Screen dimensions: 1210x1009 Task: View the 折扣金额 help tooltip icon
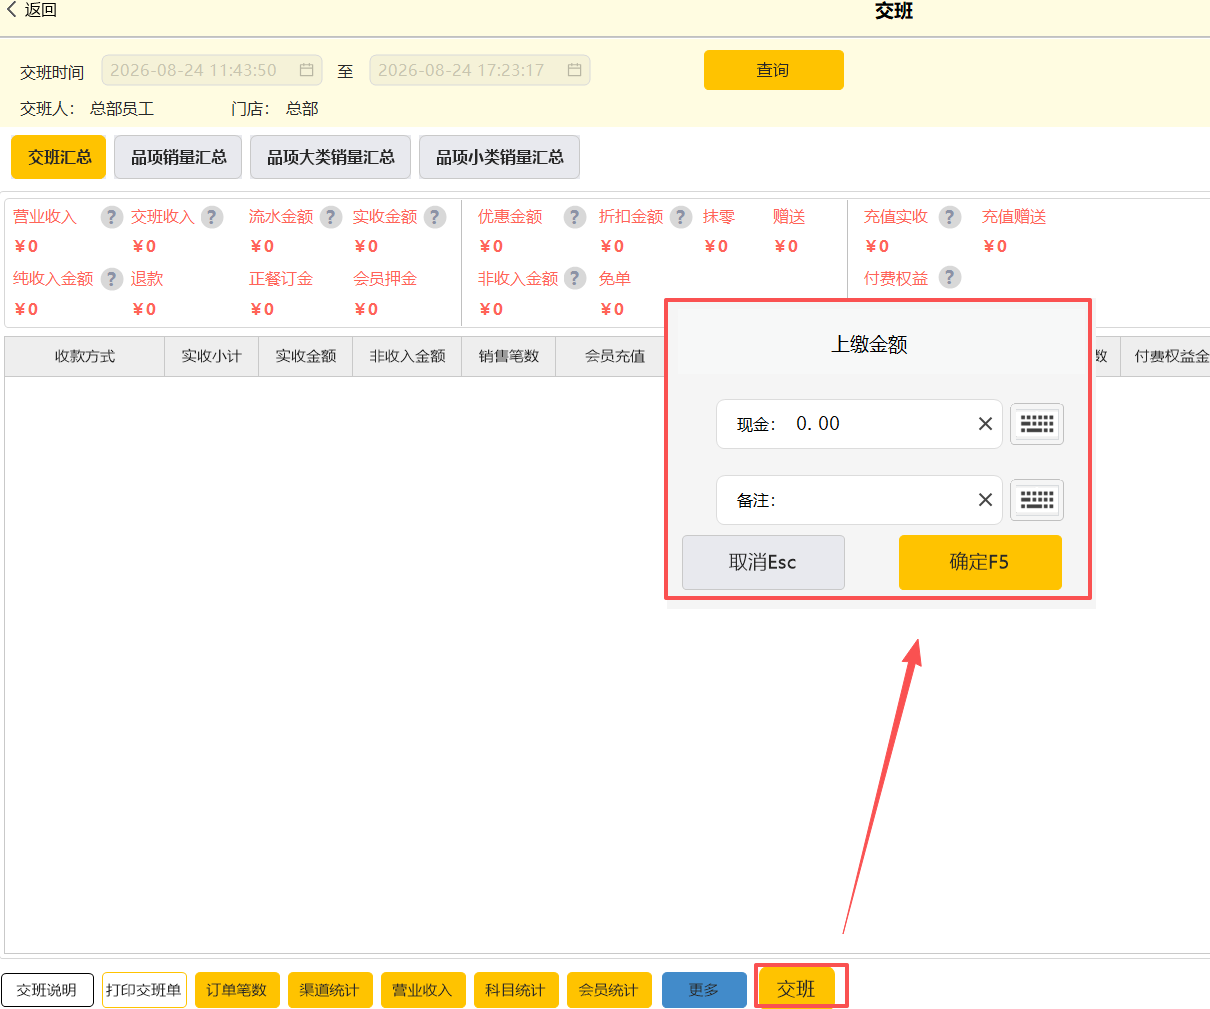point(681,217)
